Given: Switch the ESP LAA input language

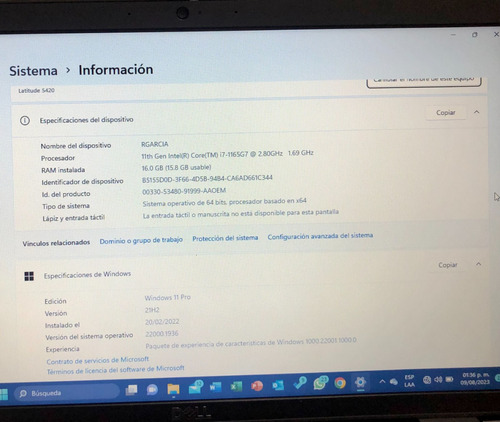Looking at the screenshot, I should 409,381.
